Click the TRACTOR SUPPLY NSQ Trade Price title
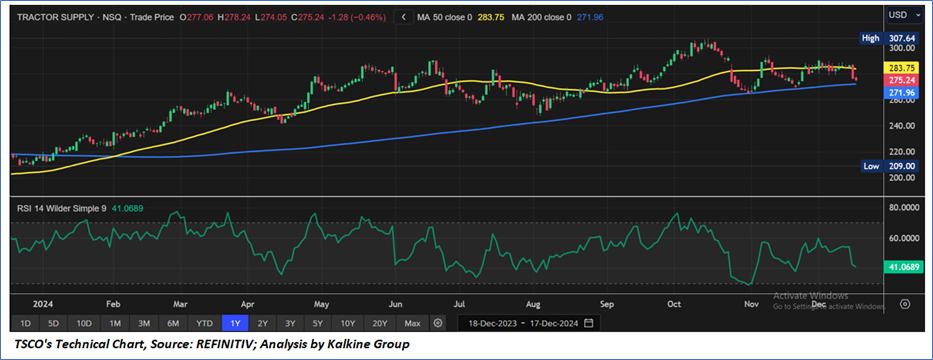The height and width of the screenshot is (360, 933). click(x=96, y=18)
